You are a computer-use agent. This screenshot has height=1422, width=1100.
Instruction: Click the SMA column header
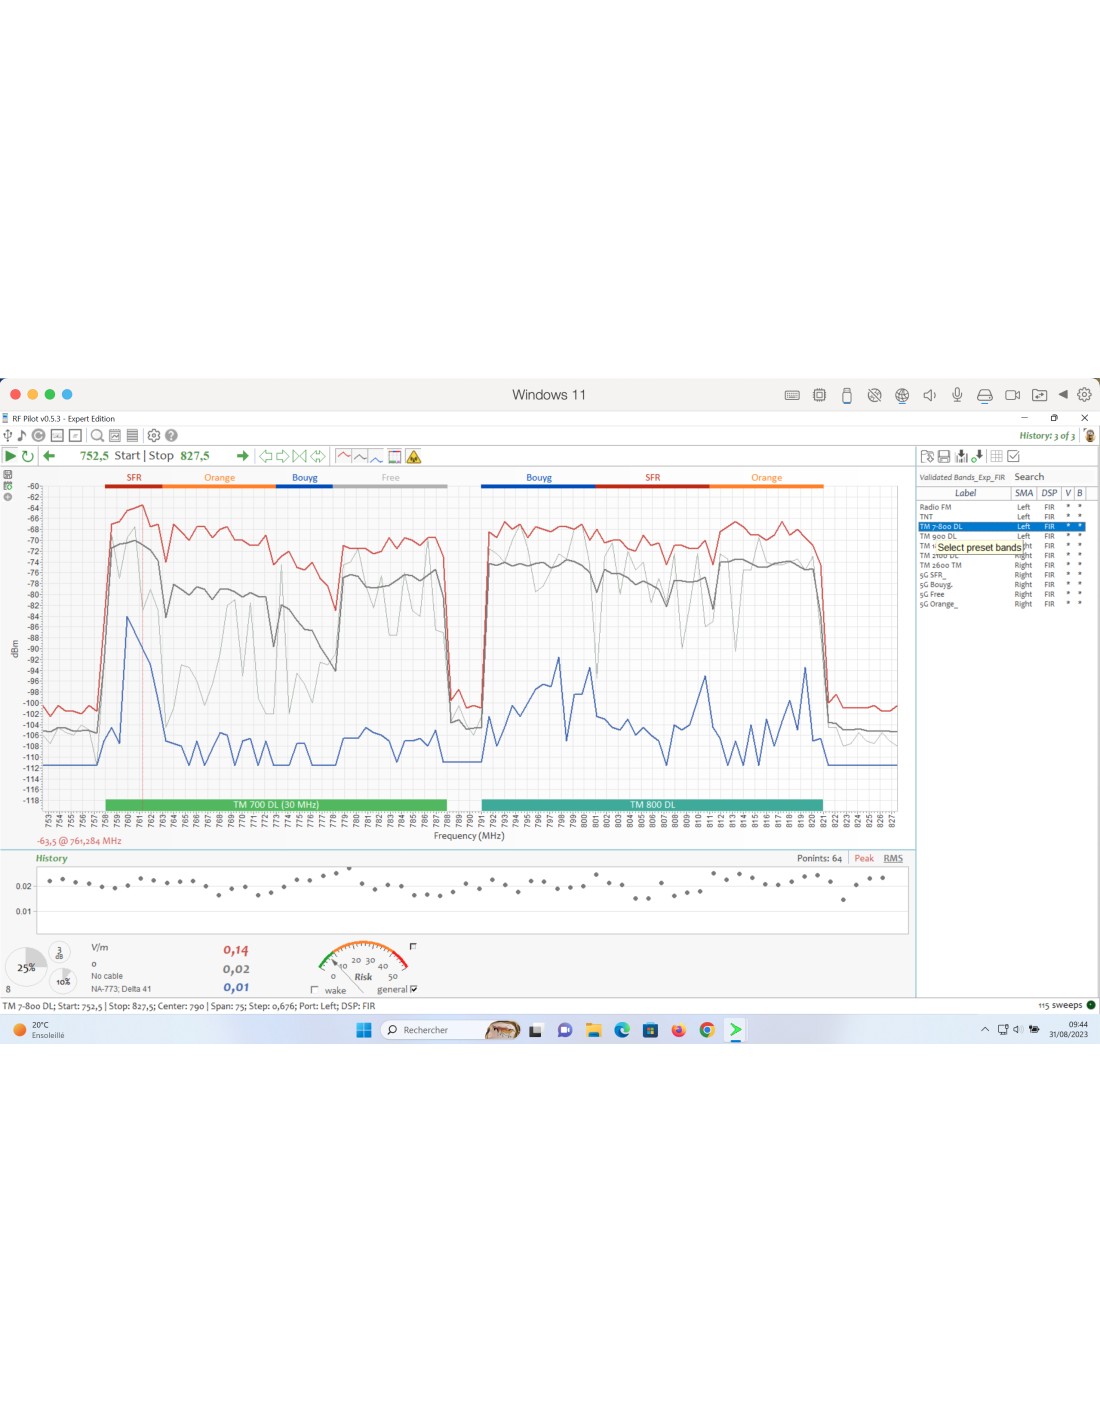tap(1024, 493)
